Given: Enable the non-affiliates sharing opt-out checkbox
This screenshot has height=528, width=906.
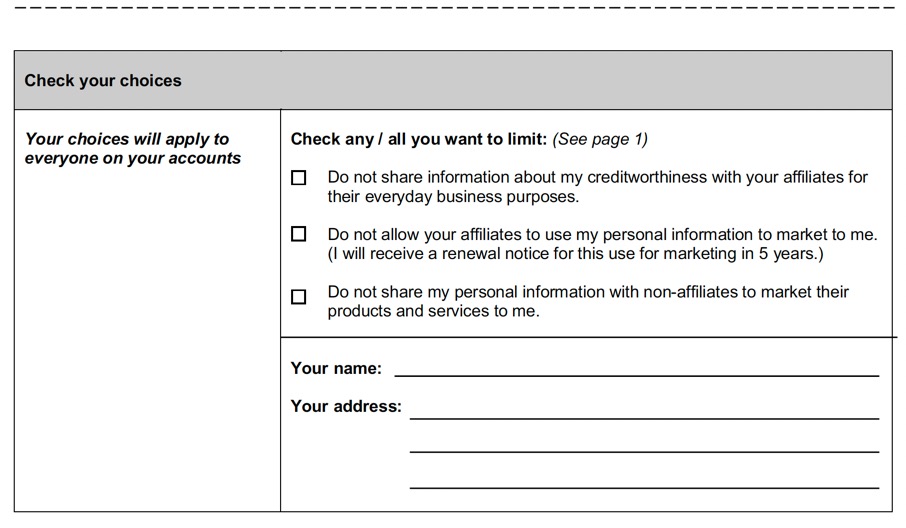Looking at the screenshot, I should click(x=298, y=297).
